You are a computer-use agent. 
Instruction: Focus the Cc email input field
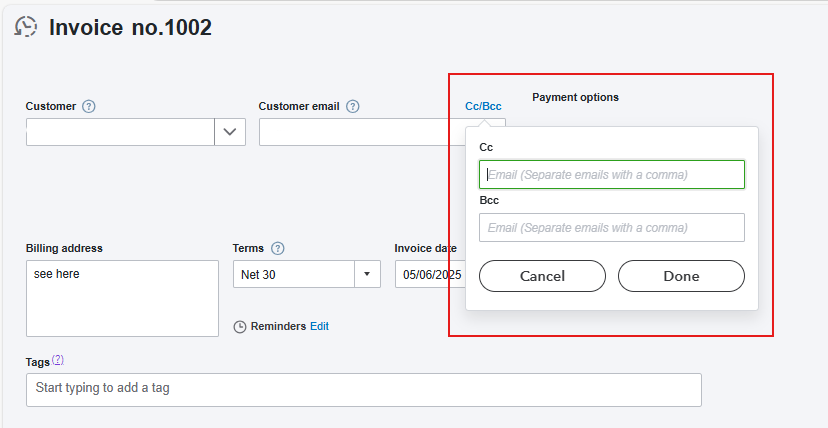tap(612, 175)
